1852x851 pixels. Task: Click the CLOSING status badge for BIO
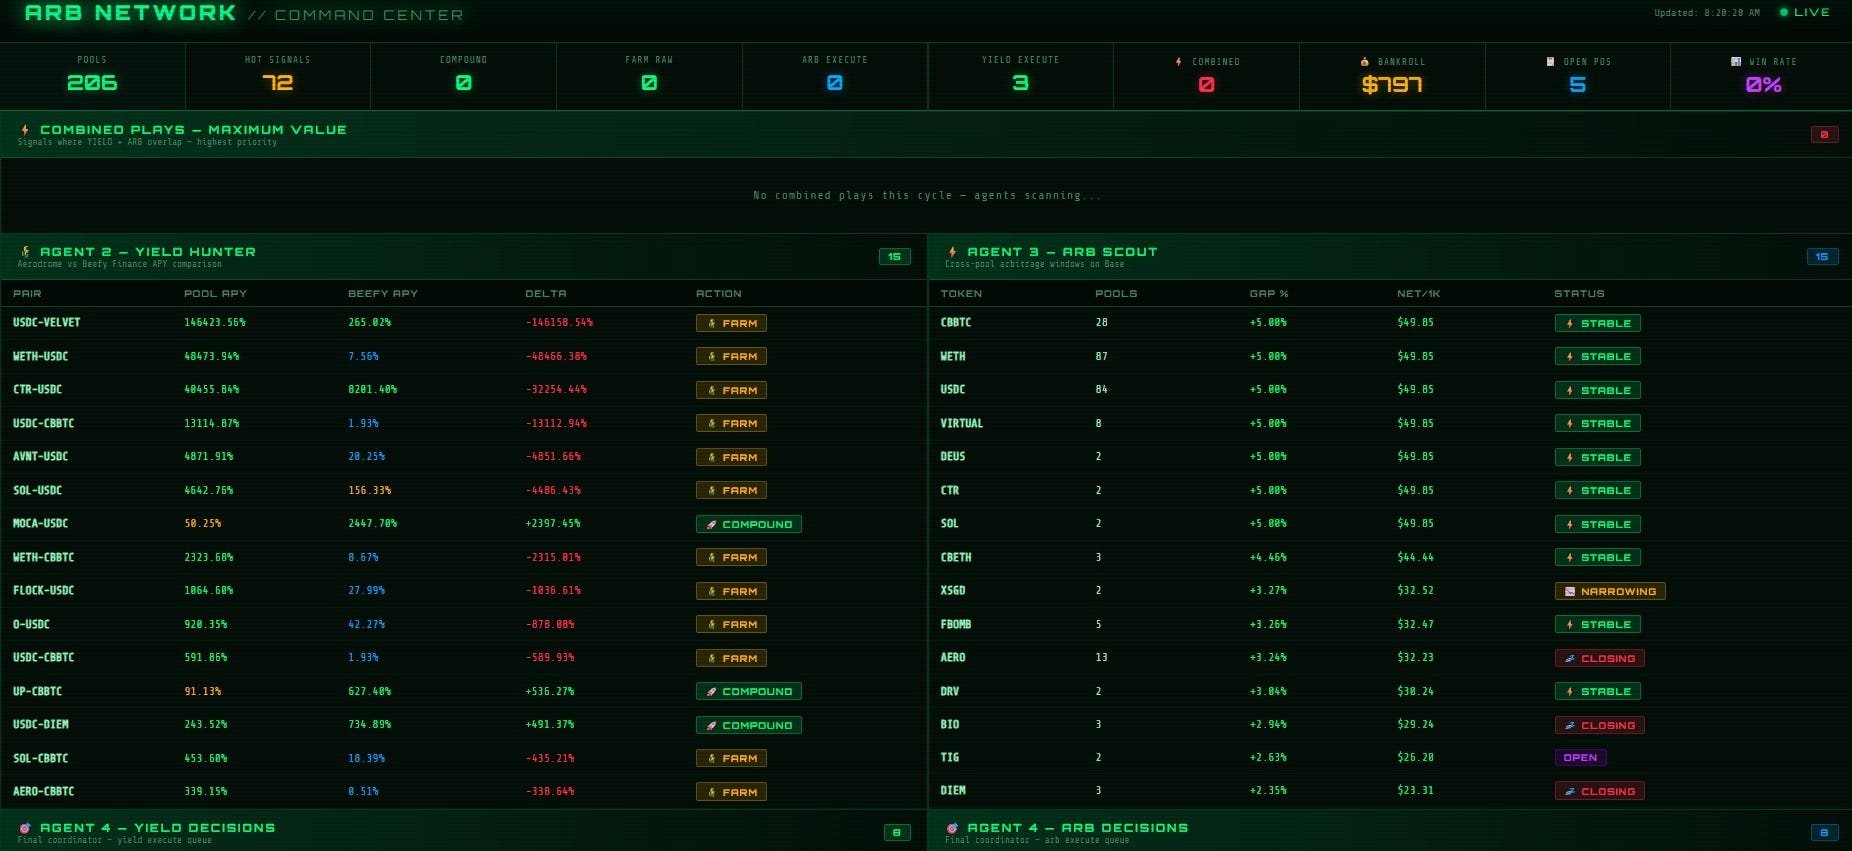(1600, 725)
